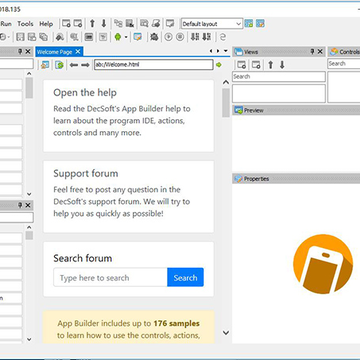The height and width of the screenshot is (360, 360).
Task: Click the magnifier search icon in top toolbar row
Action: pos(144,24)
